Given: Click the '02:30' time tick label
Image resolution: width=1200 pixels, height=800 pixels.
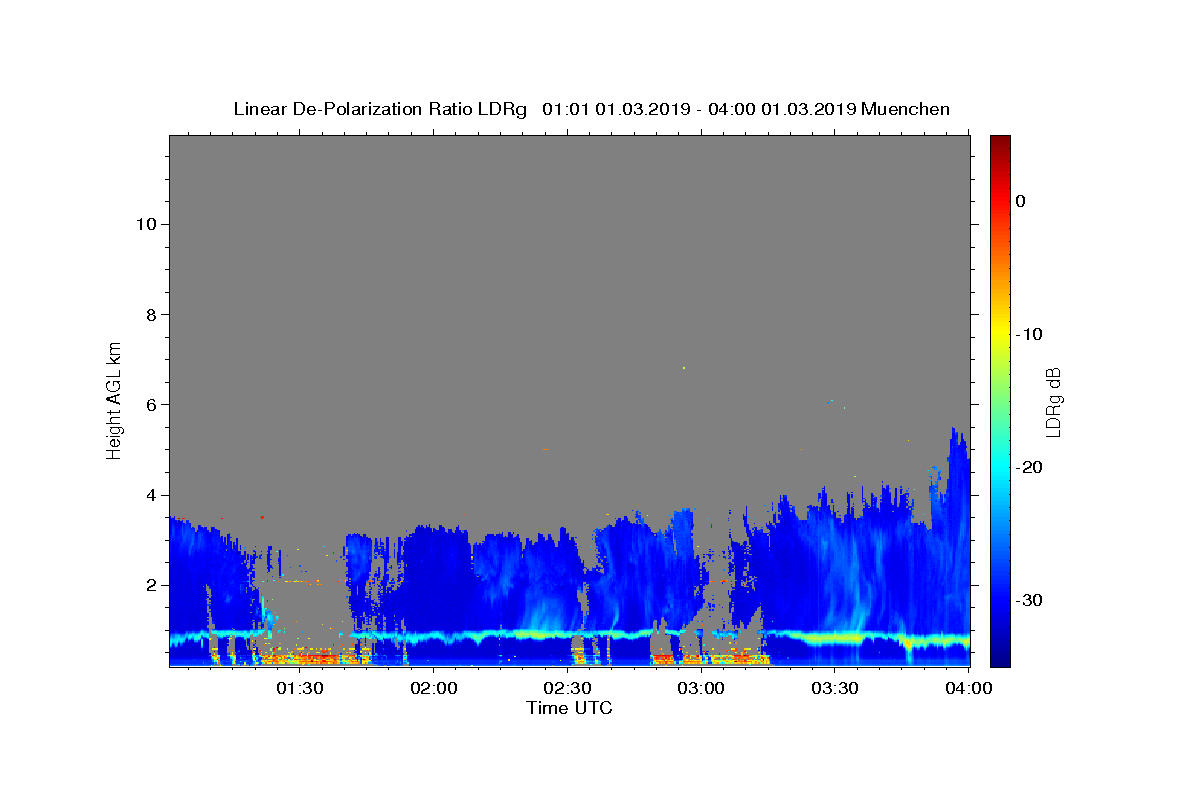Looking at the screenshot, I should tap(568, 689).
